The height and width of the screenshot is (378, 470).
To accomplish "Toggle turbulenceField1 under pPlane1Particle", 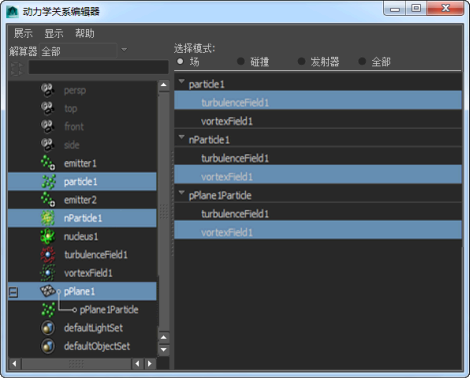I will [318, 212].
